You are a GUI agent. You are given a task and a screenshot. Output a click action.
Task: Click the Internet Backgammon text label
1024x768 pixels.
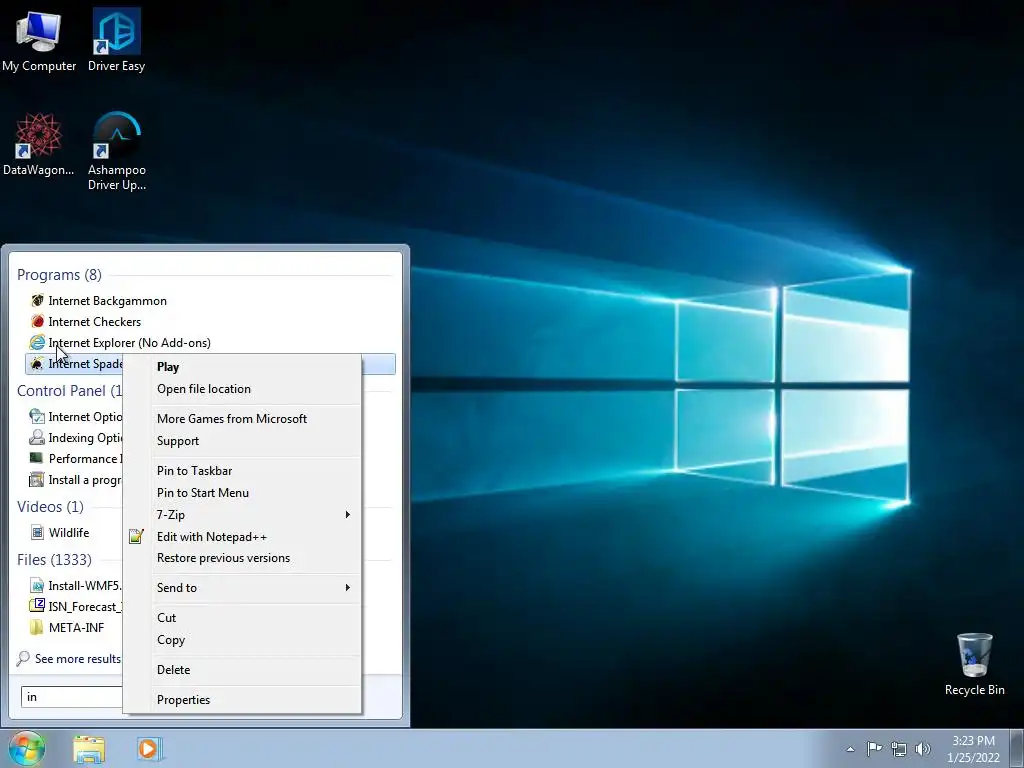pyautogui.click(x=108, y=301)
